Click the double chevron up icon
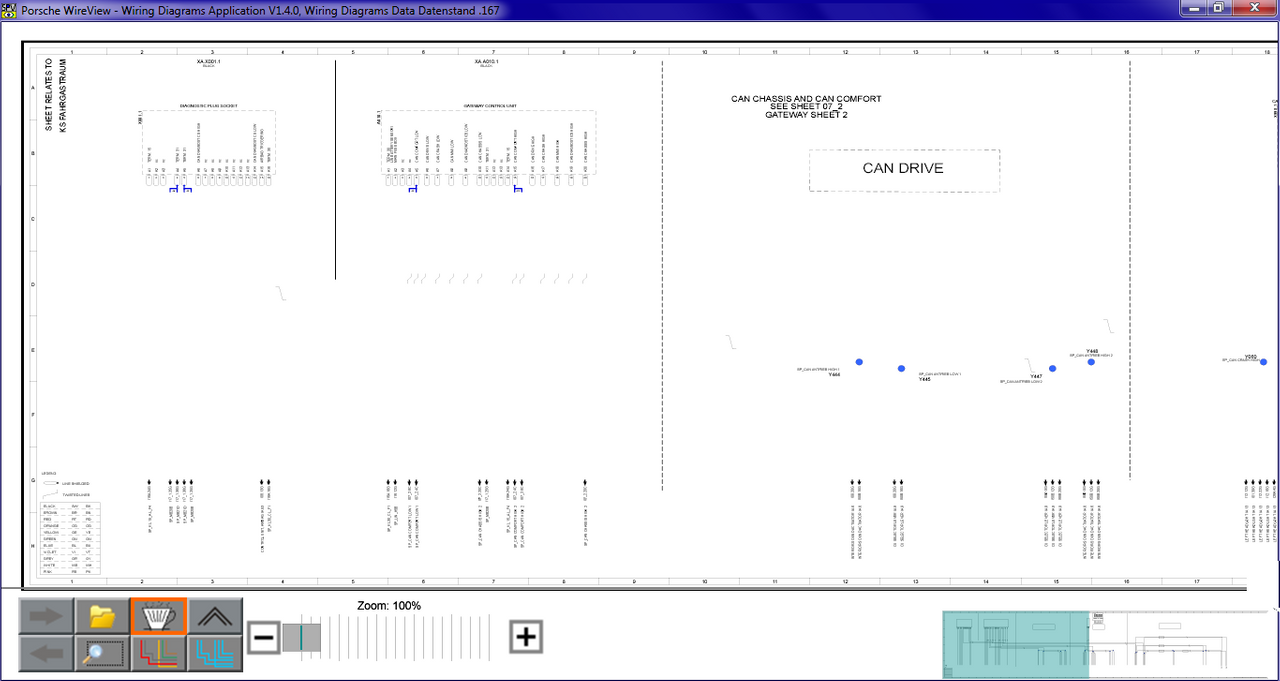Screen dimensions: 1280x681 pyautogui.click(x=215, y=616)
